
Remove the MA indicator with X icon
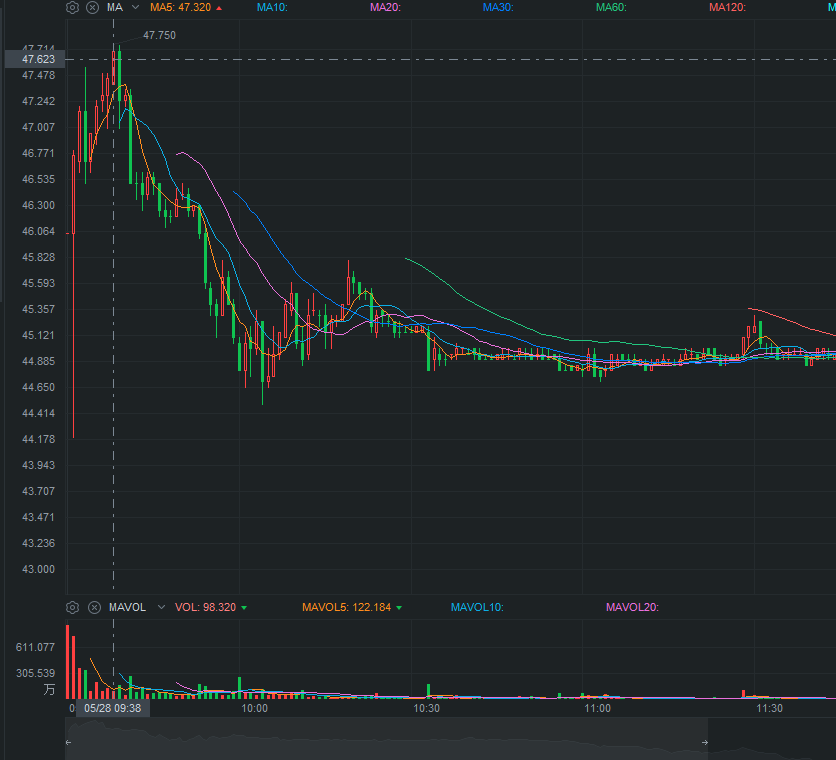tap(93, 7)
